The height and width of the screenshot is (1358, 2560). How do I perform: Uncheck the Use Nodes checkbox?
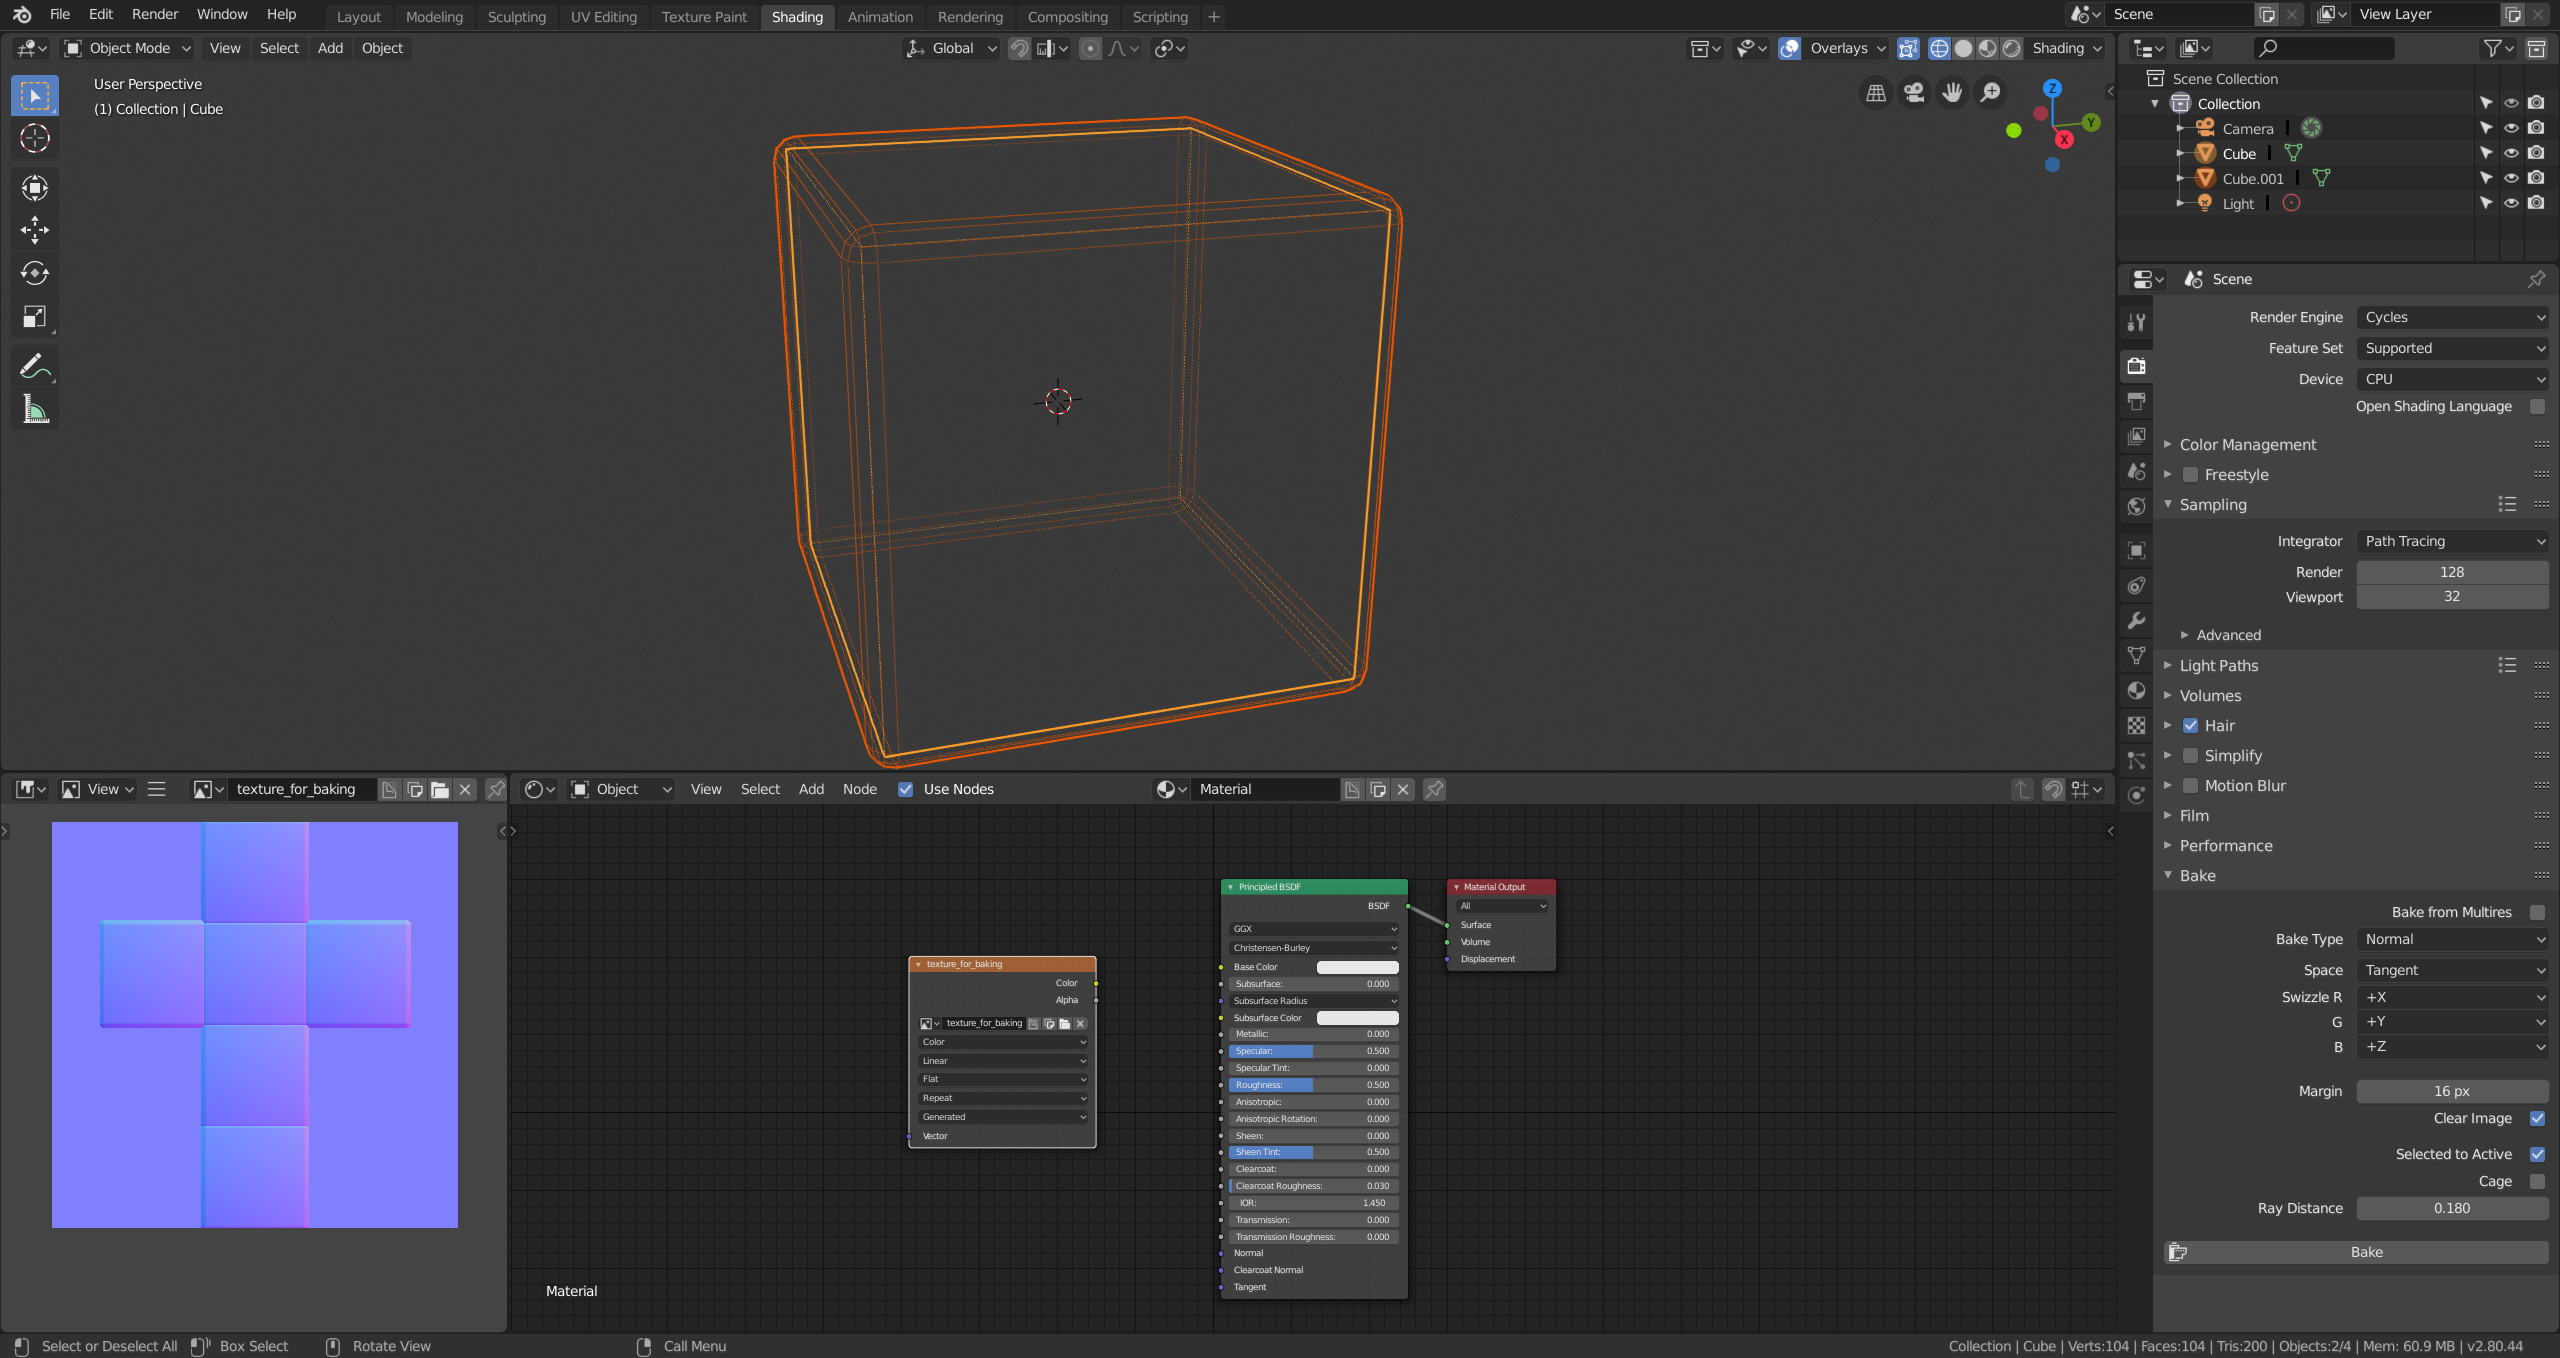906,789
